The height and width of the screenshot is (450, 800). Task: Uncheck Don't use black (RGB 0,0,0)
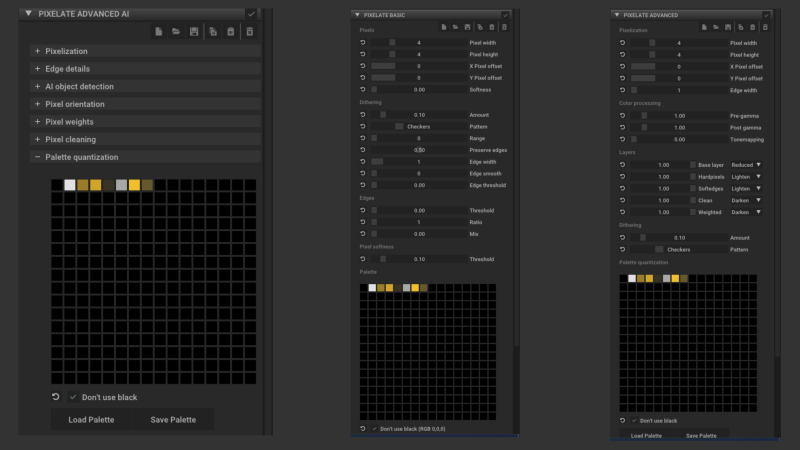tap(374, 429)
